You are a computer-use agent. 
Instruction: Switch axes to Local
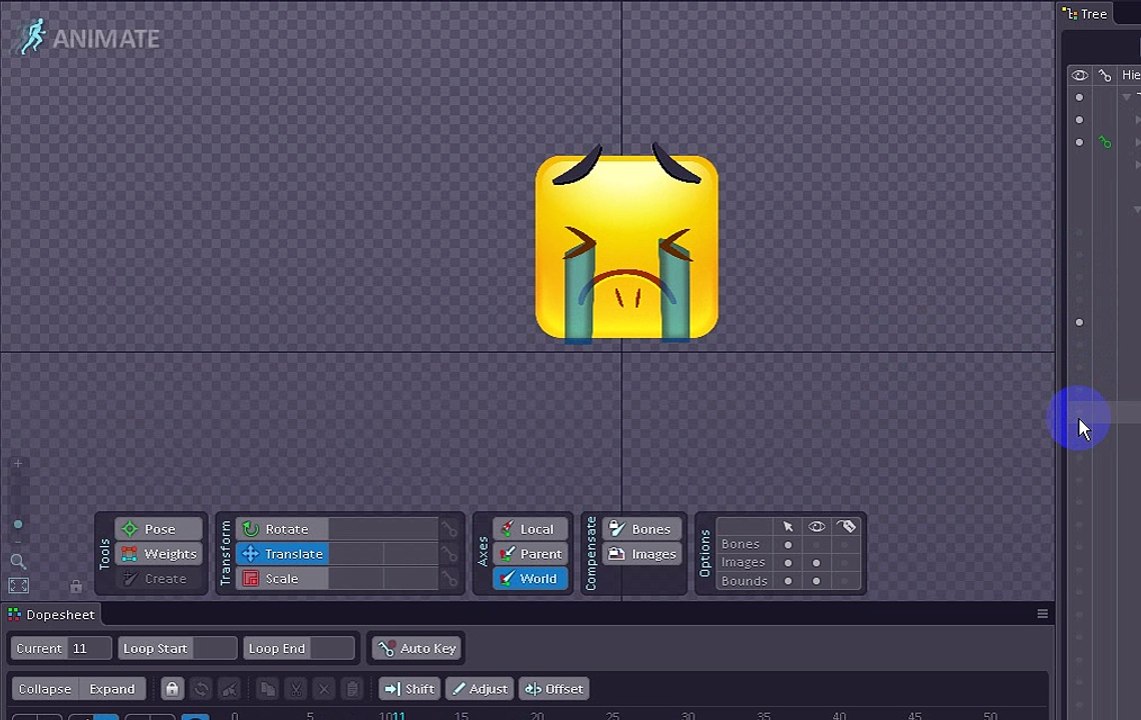pos(530,529)
